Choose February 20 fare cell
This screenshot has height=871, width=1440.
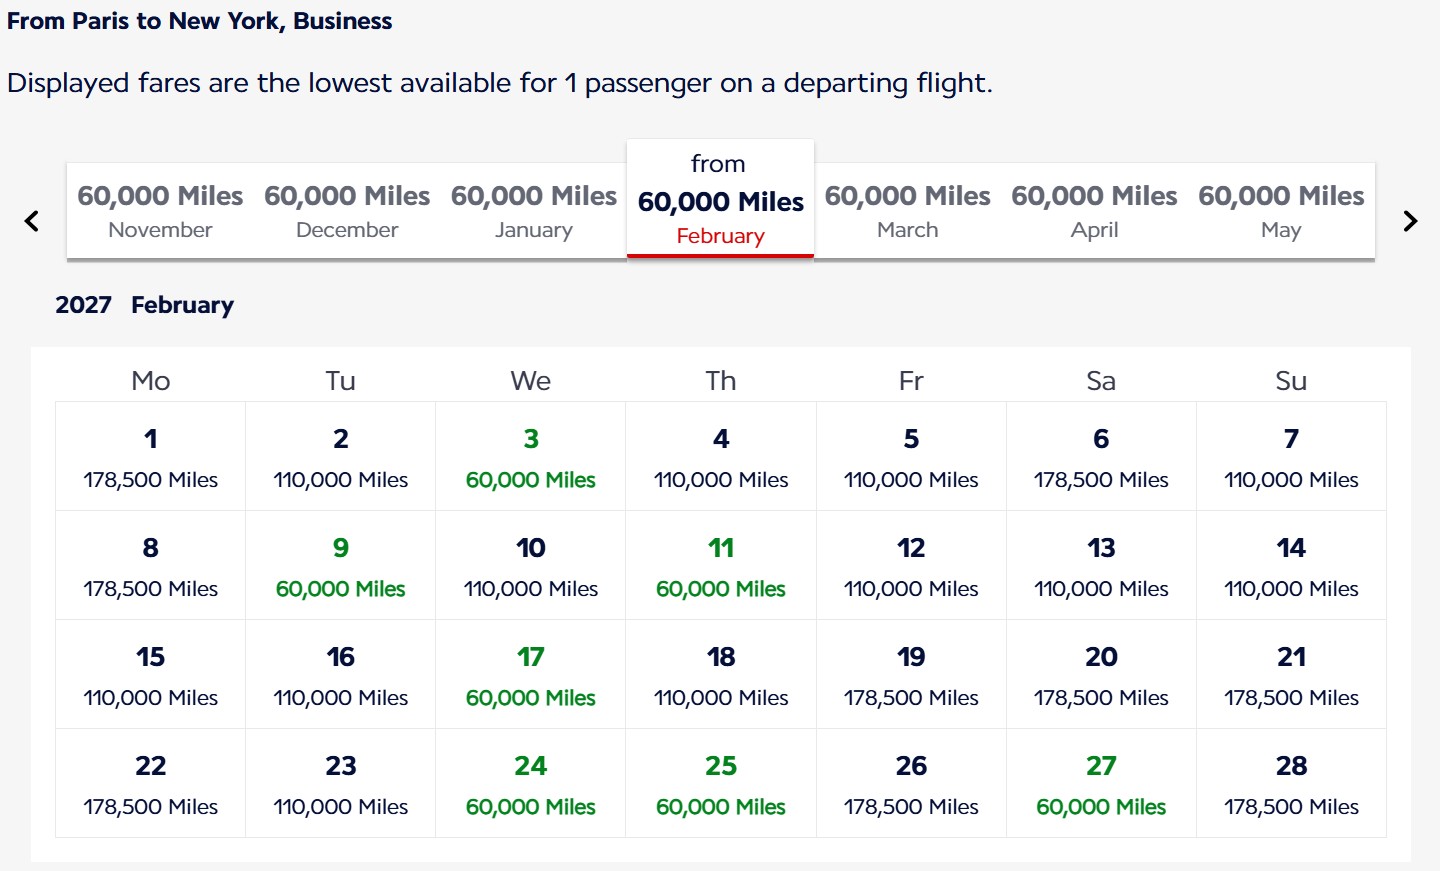[1101, 674]
